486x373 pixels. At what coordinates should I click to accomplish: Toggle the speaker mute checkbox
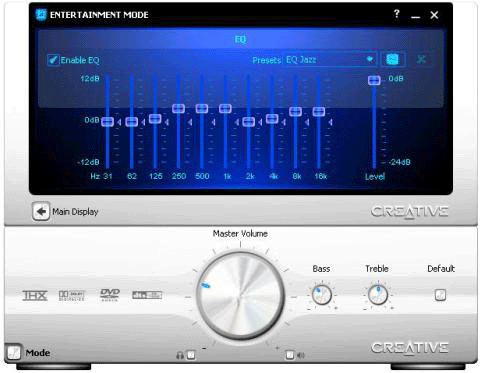pyautogui.click(x=290, y=355)
